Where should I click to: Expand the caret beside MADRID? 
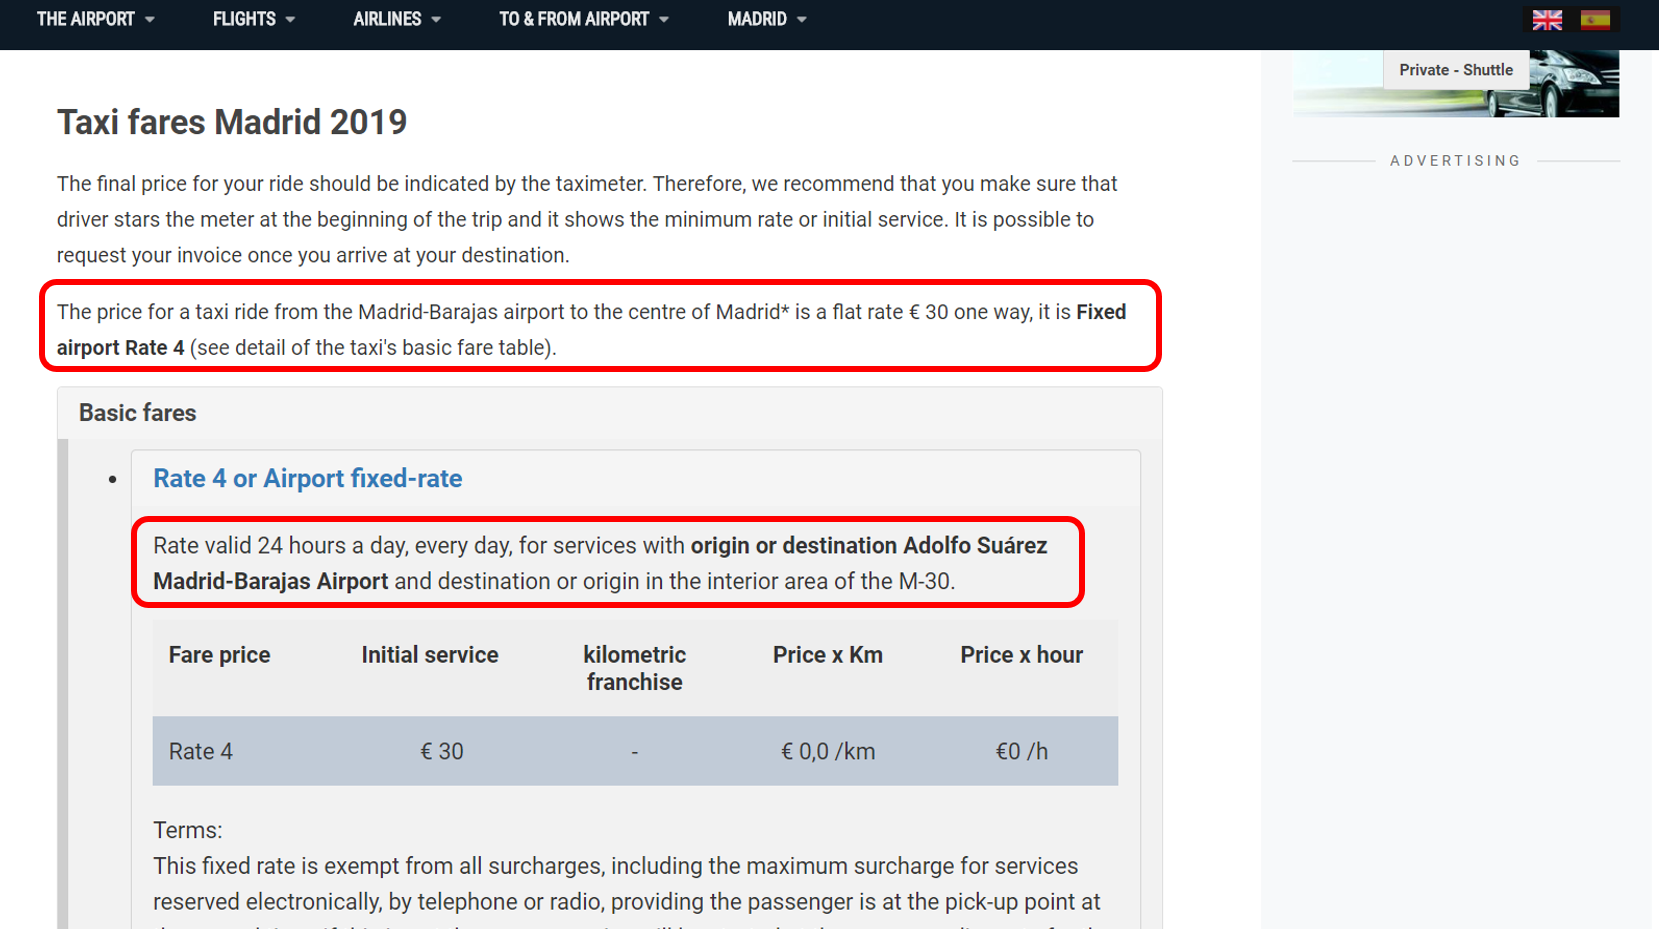pos(802,20)
